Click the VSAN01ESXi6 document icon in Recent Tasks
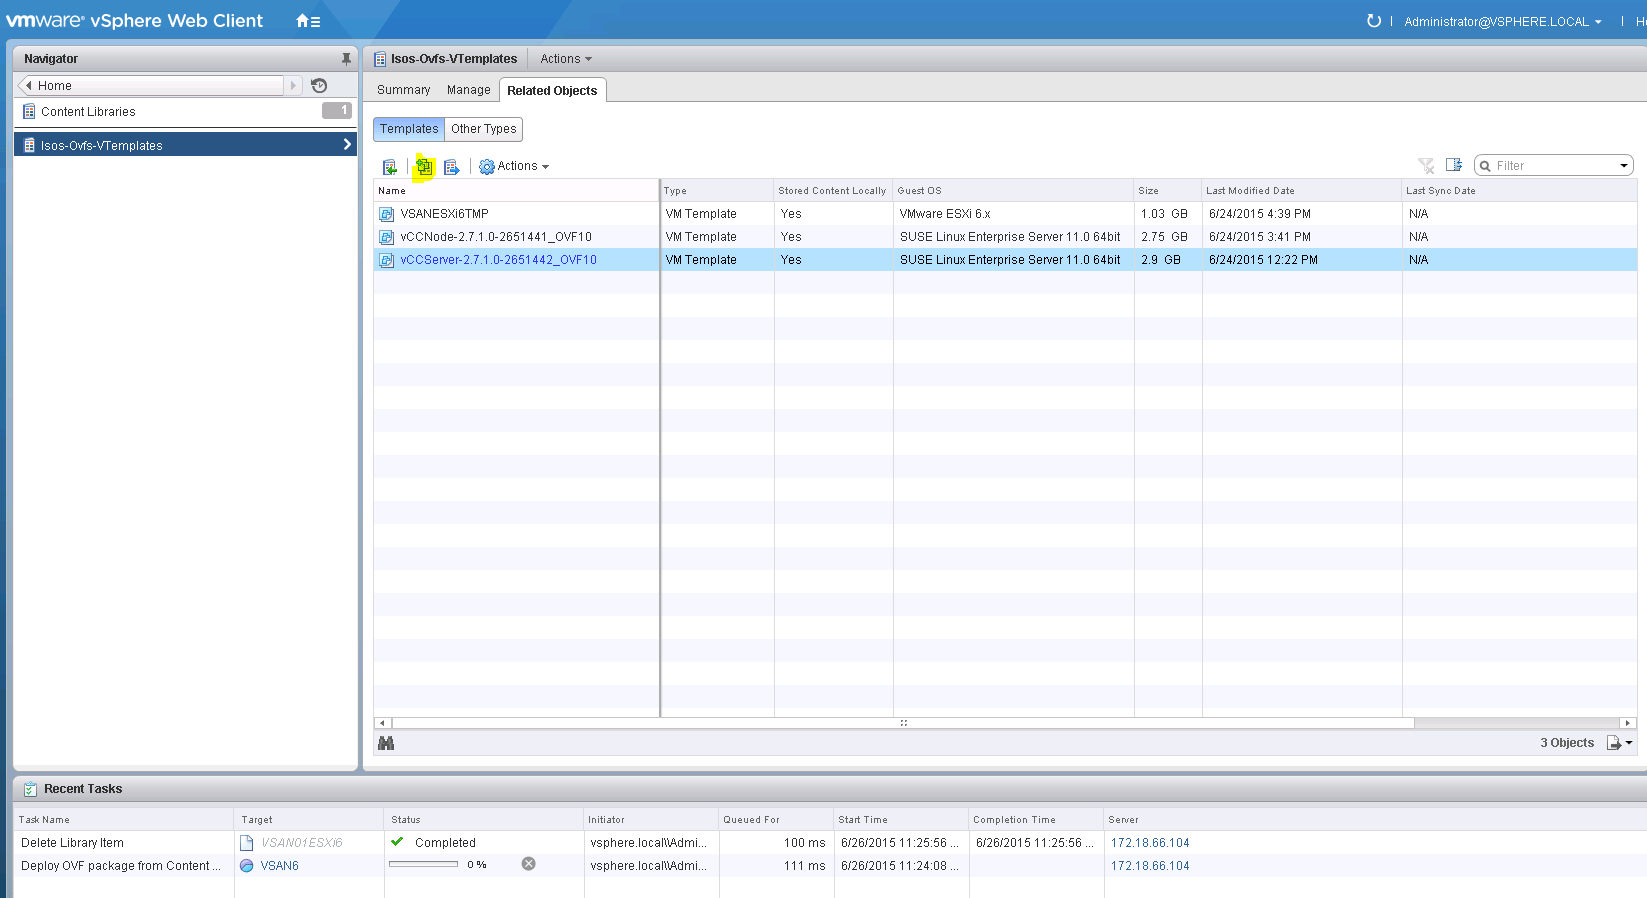Screen dimensions: 1647x898 point(247,843)
